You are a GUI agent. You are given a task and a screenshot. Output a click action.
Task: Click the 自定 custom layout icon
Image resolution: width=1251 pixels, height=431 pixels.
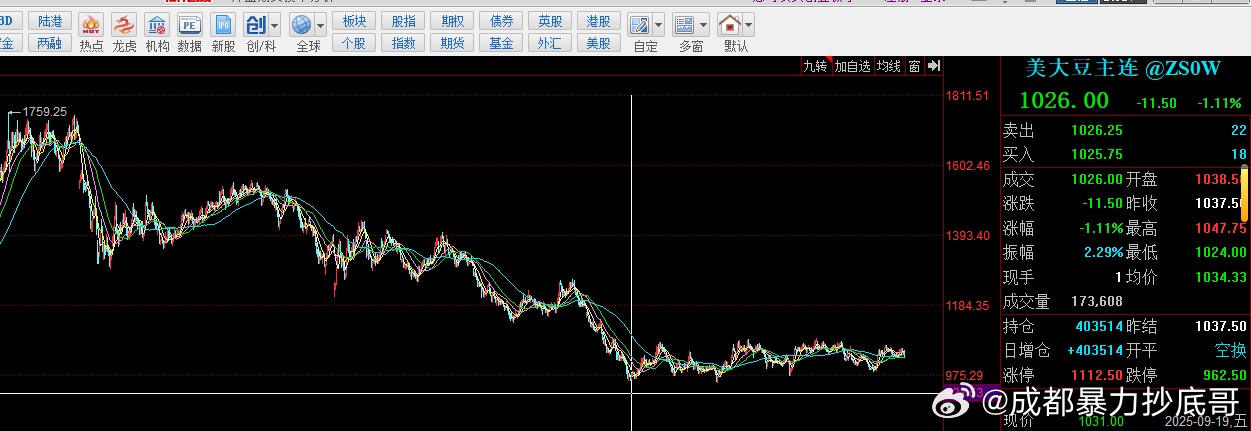coord(639,25)
